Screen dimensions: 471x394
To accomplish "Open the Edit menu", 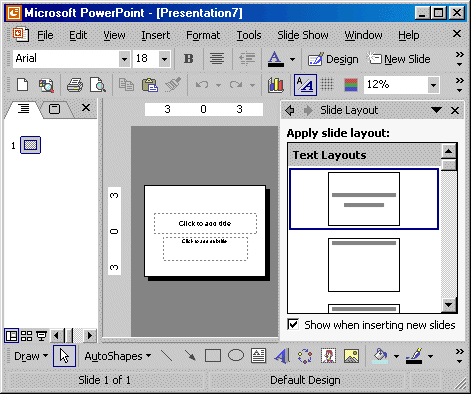I will (78, 35).
